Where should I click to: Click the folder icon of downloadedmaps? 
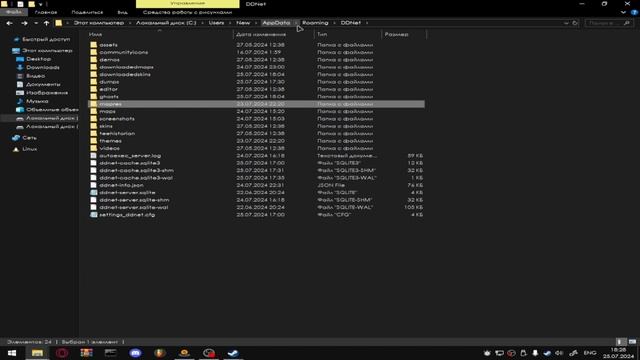pos(93,67)
